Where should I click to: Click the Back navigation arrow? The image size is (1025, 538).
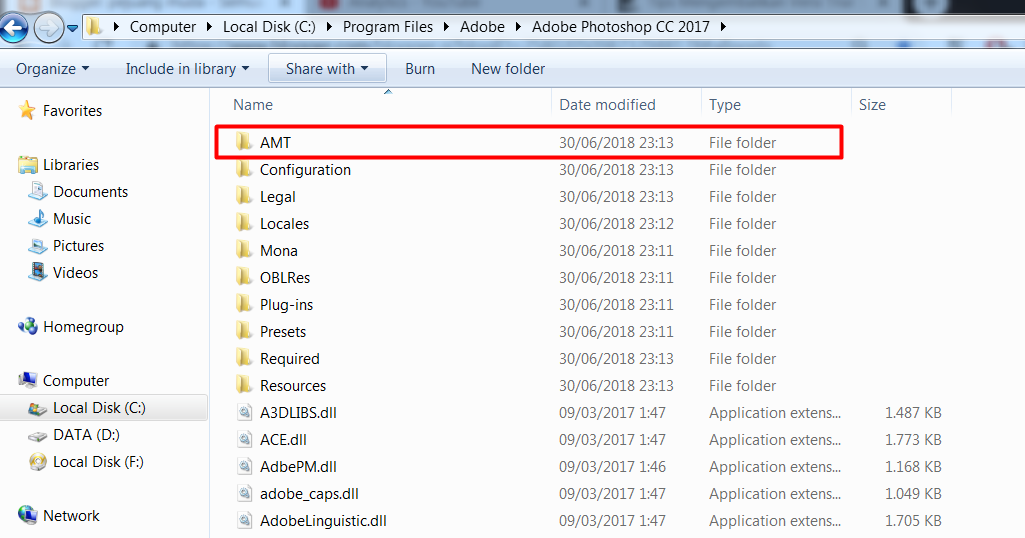14,28
